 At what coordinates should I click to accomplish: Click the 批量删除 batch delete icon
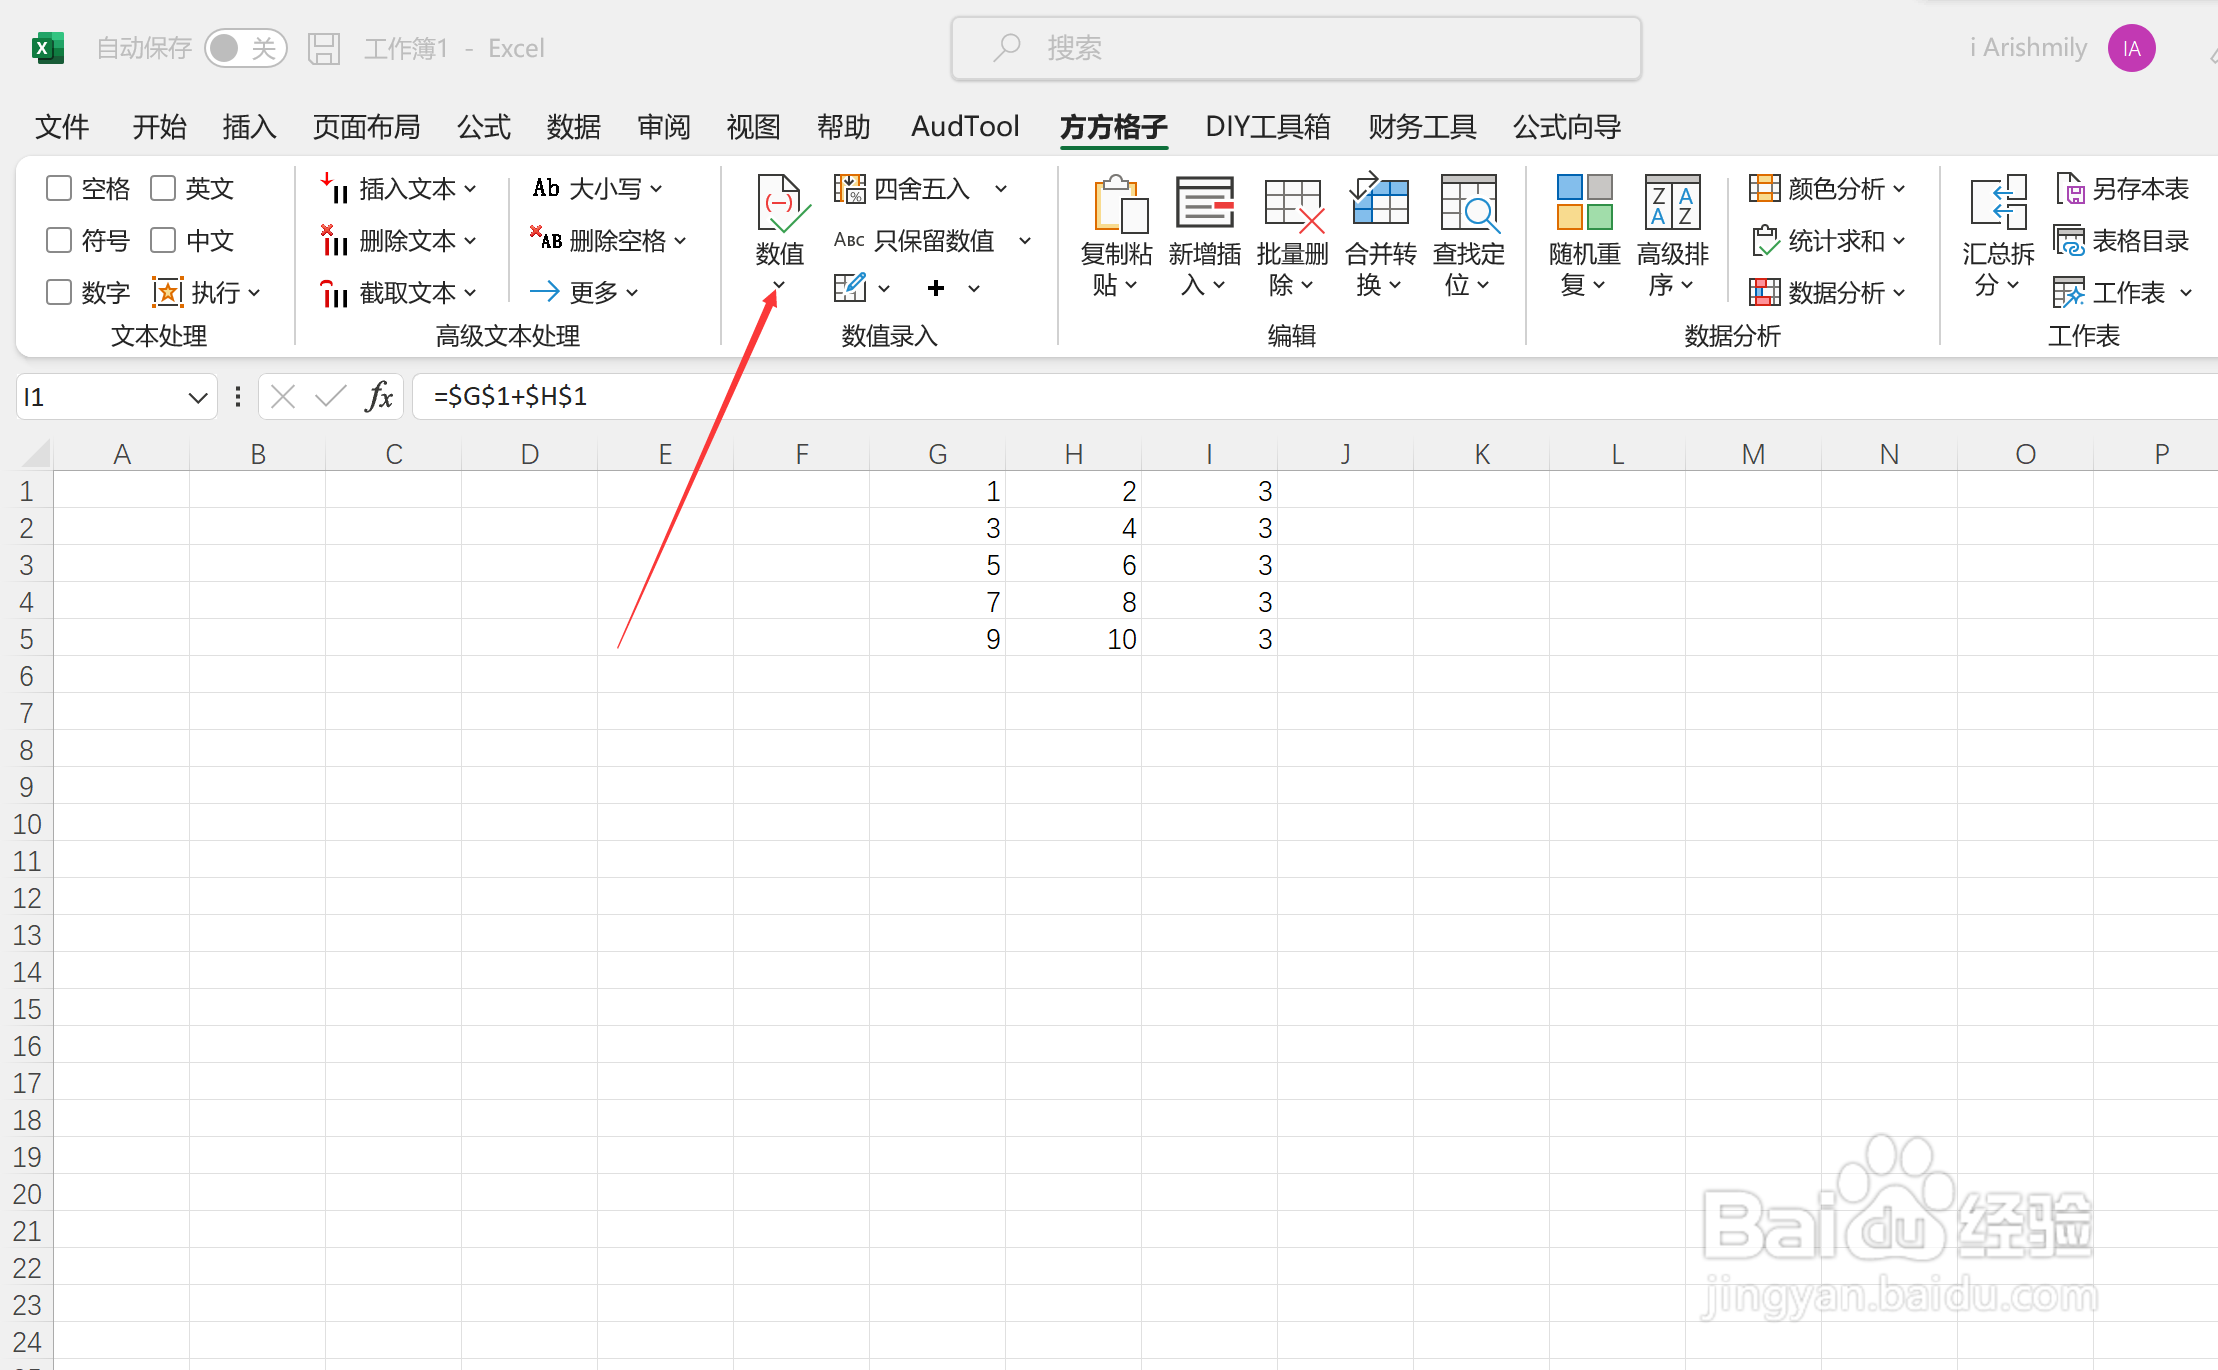coord(1292,205)
